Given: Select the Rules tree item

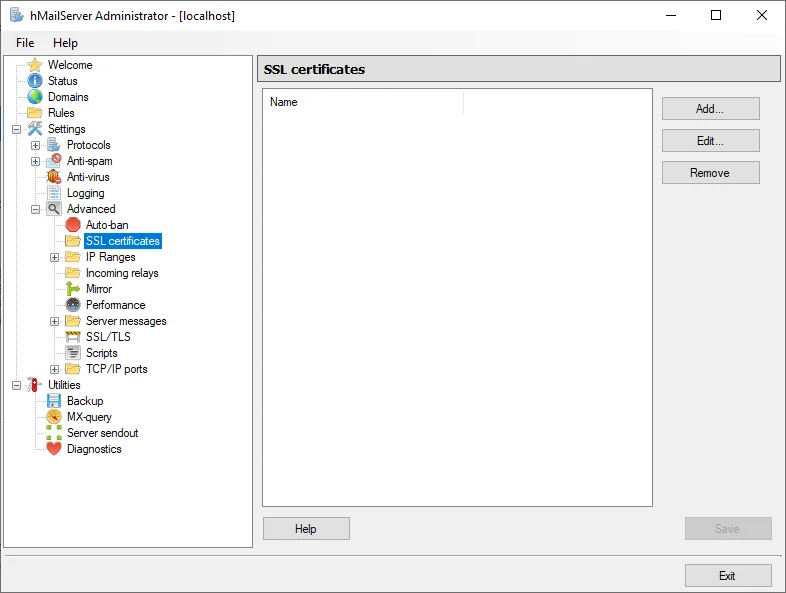Looking at the screenshot, I should point(61,113).
